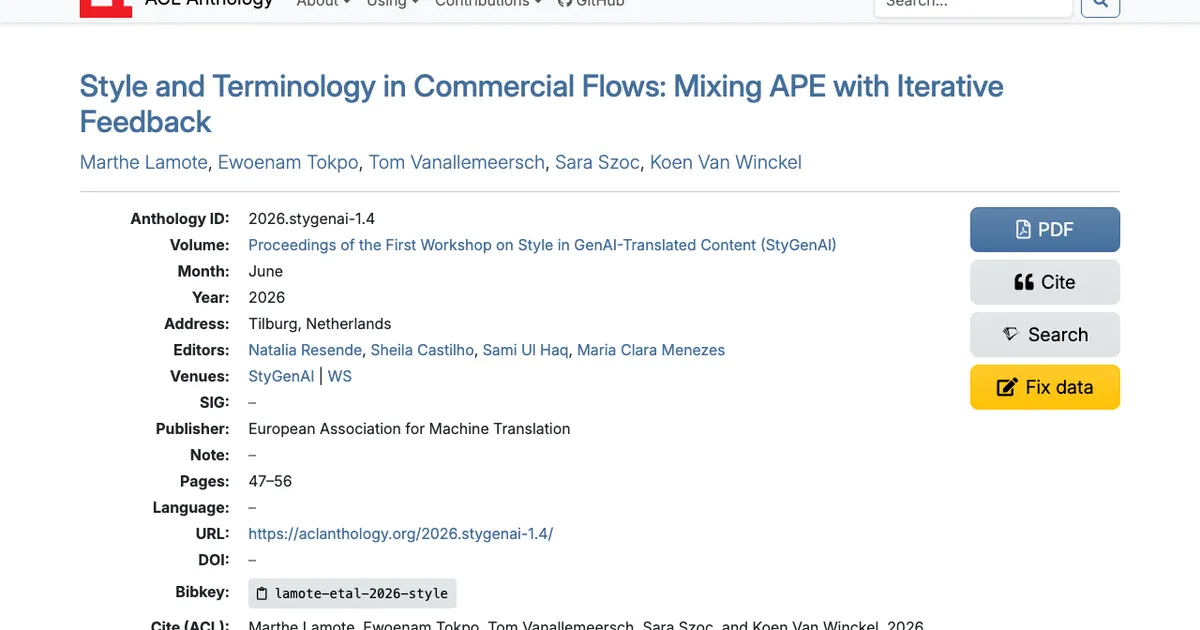
Task: Open author Koen Van Winckel's page
Action: [726, 162]
